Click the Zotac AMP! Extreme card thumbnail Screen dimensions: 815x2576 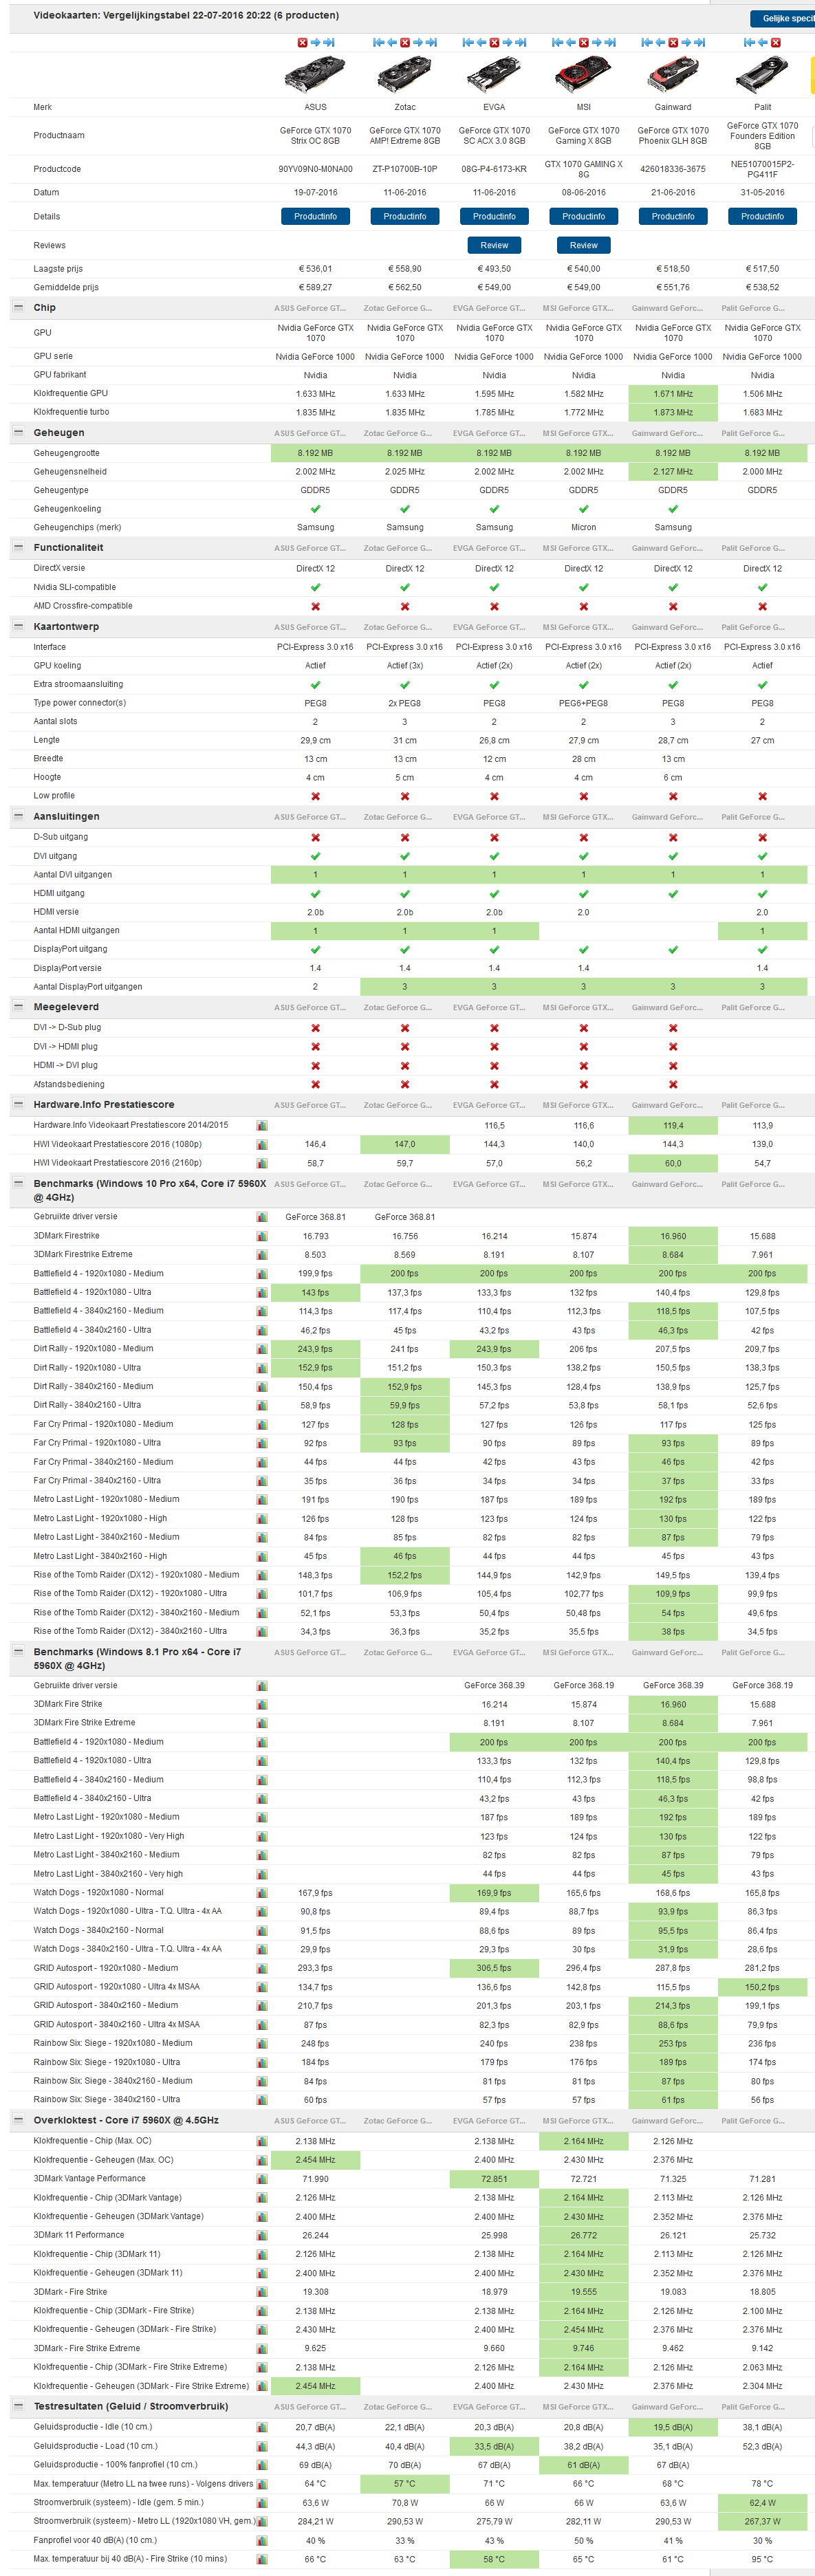click(x=405, y=75)
